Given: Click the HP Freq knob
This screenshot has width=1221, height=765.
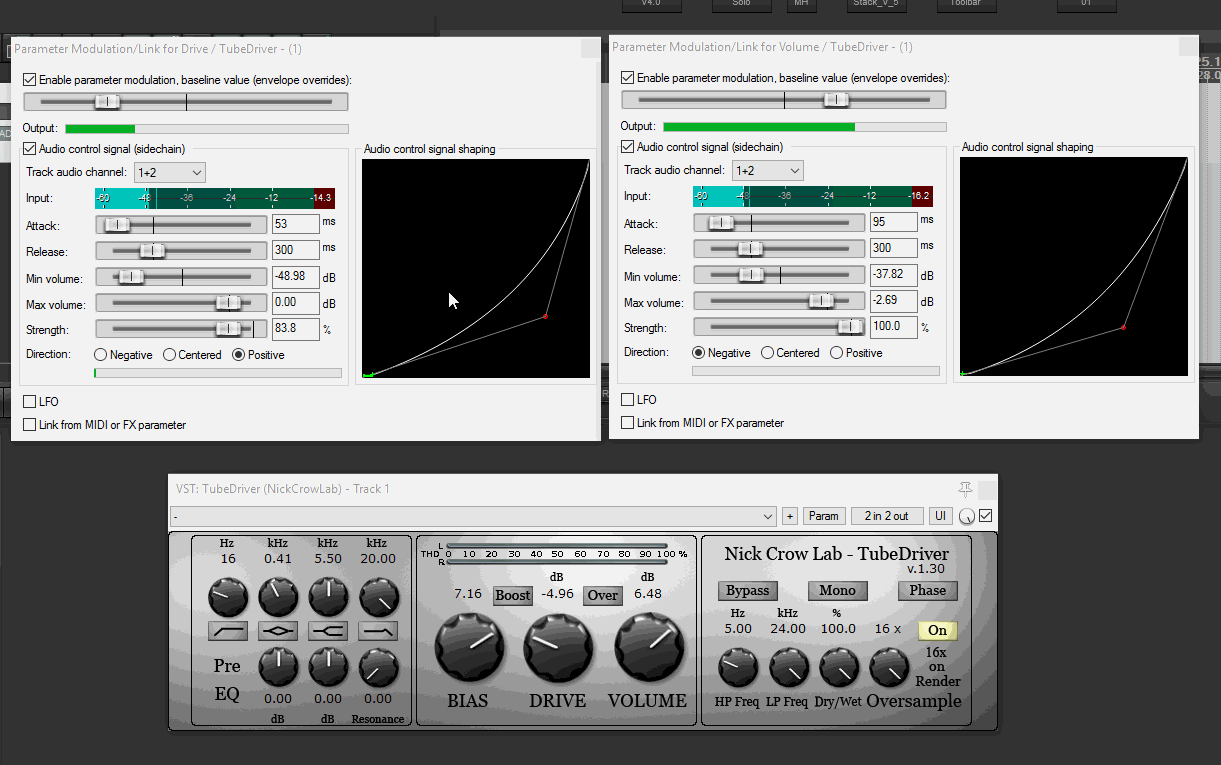Looking at the screenshot, I should (738, 668).
